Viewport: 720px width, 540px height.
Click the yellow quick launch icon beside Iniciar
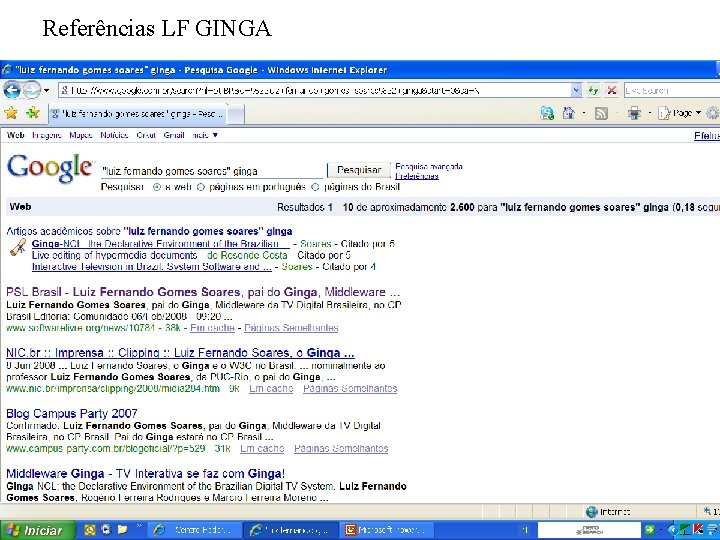coord(90,529)
